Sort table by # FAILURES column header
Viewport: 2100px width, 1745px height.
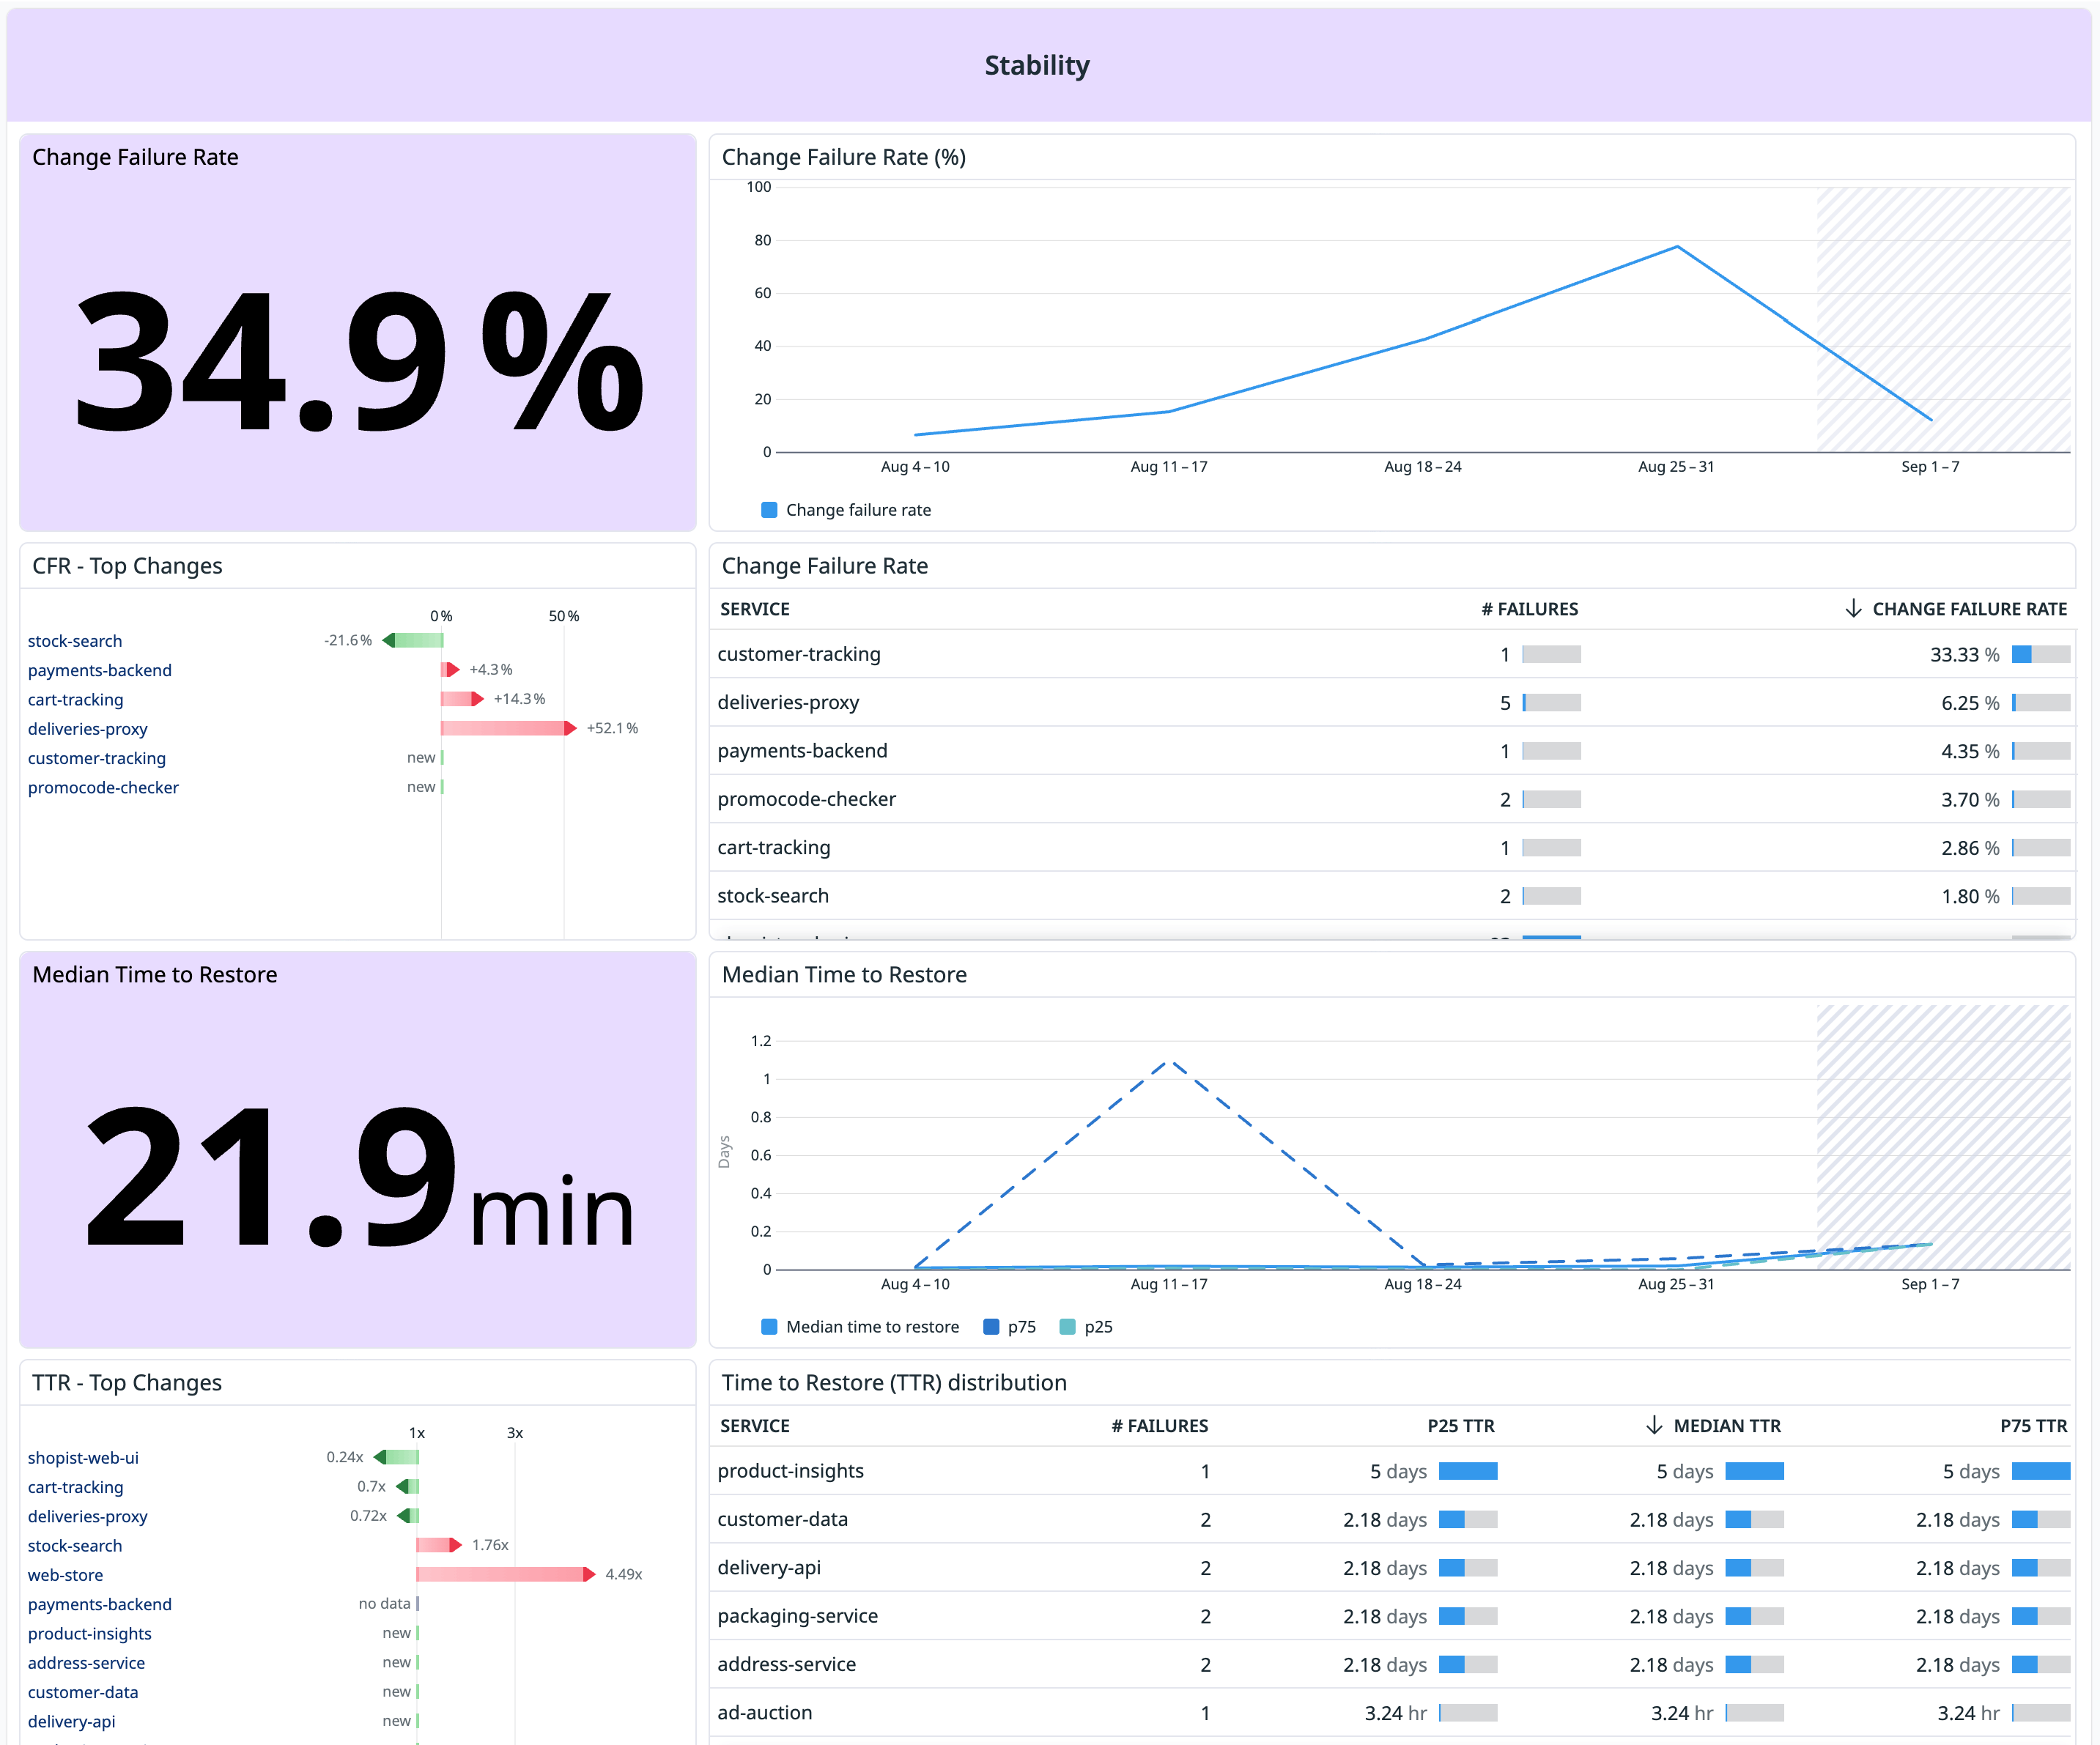1529,609
